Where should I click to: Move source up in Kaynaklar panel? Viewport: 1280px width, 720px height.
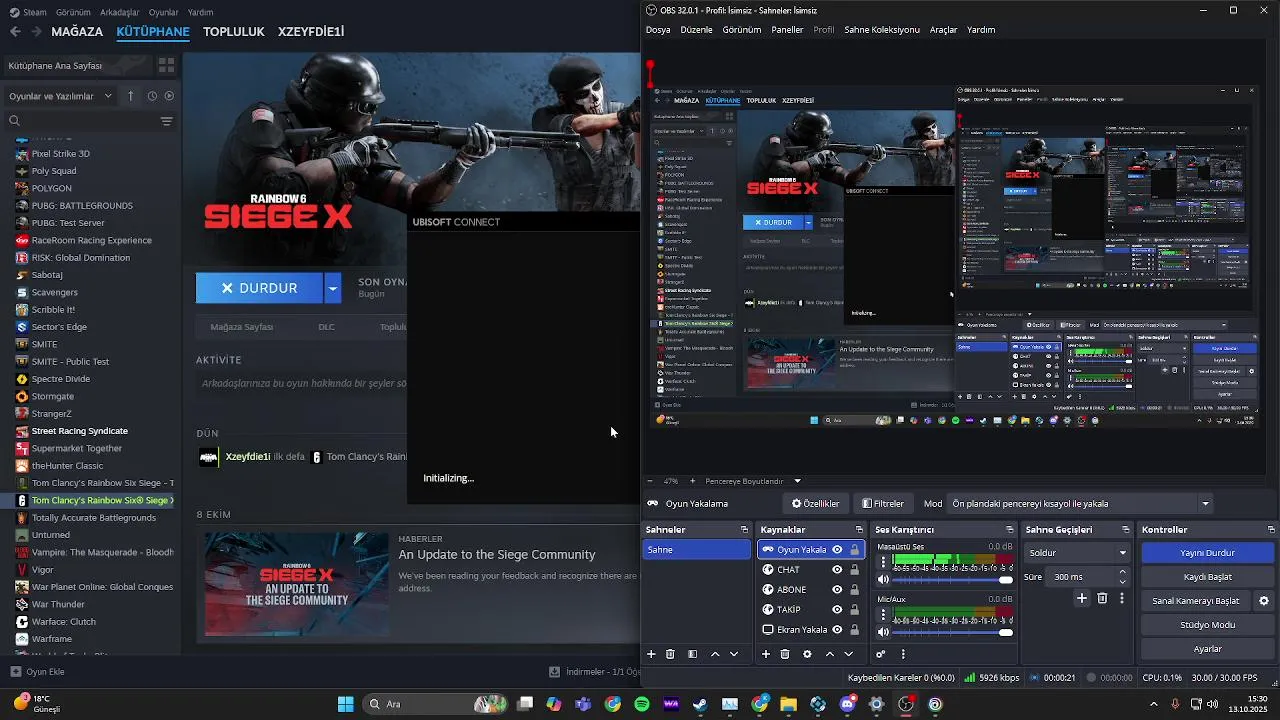830,654
